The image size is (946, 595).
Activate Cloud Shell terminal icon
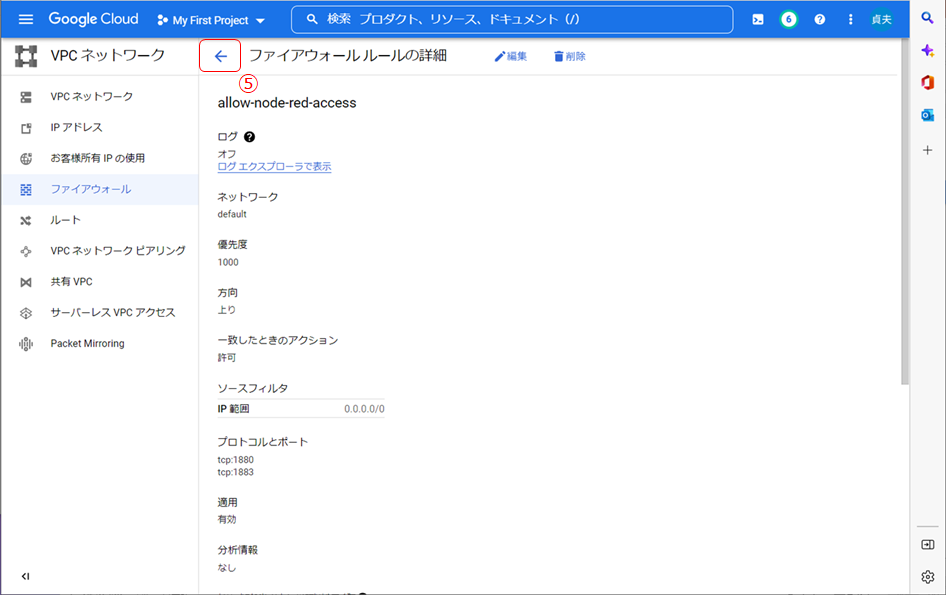[758, 20]
